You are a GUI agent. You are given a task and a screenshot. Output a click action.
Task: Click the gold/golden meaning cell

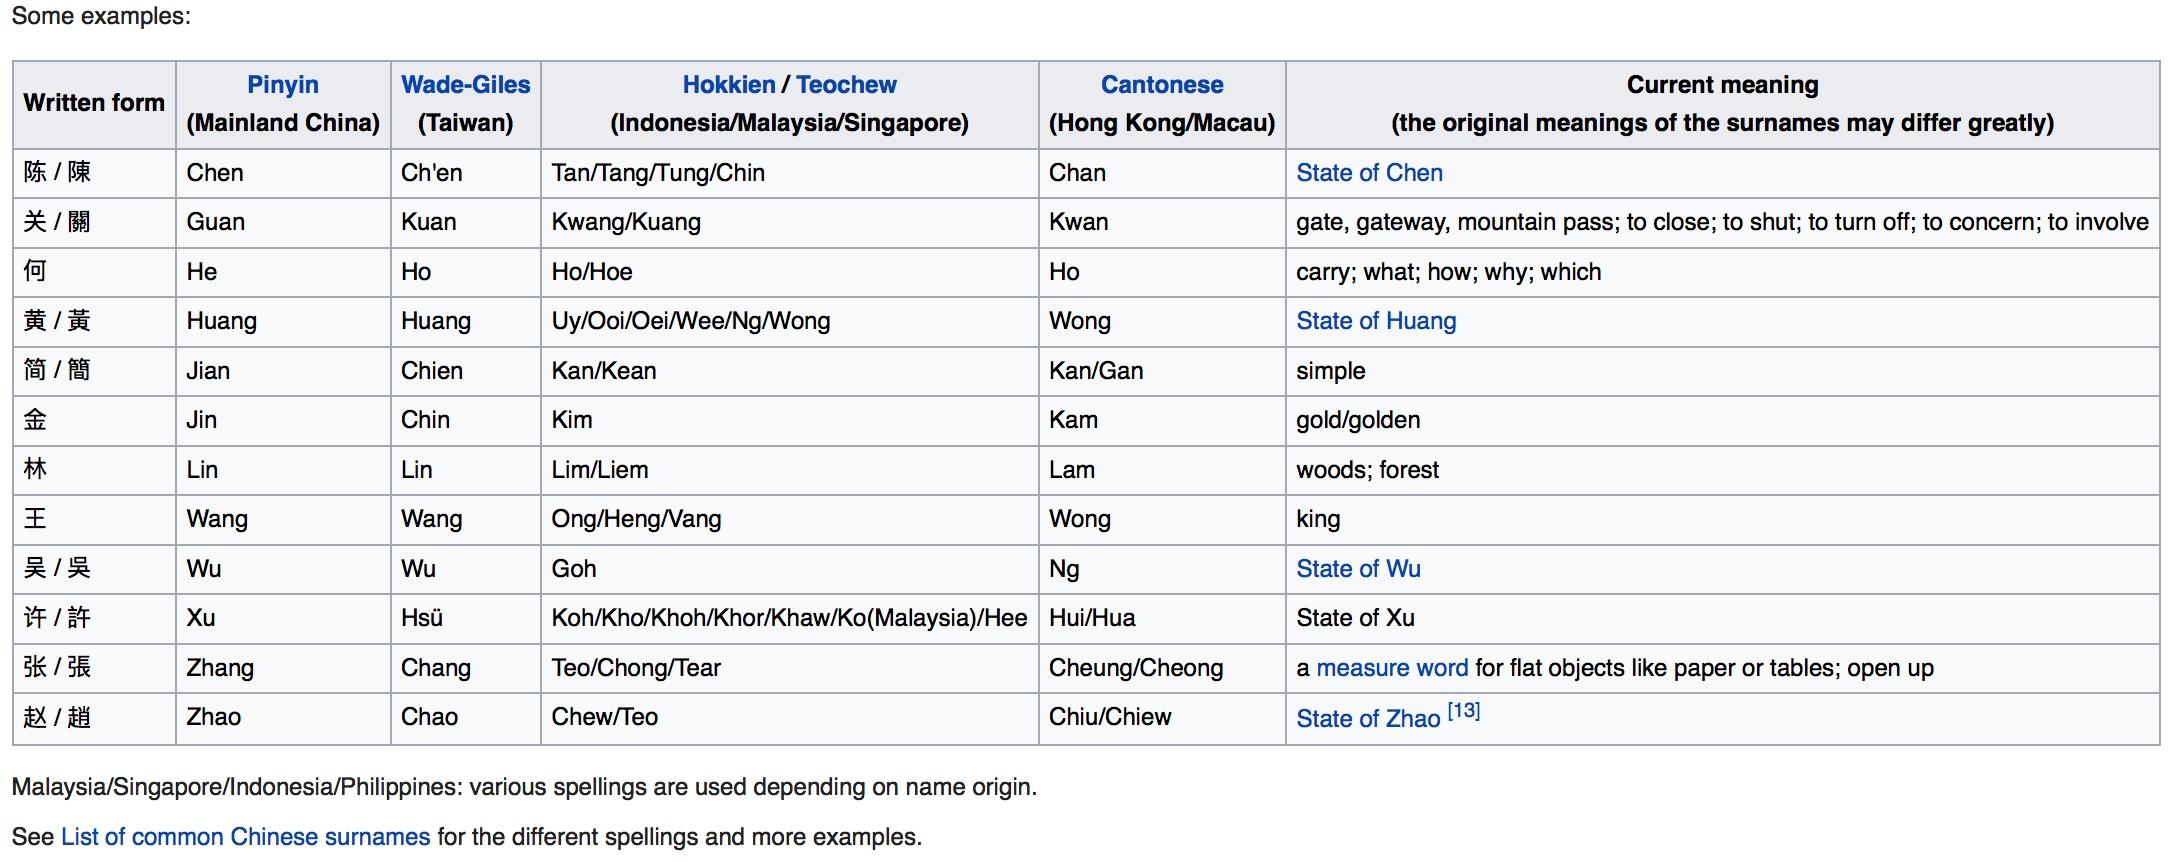pos(1358,420)
